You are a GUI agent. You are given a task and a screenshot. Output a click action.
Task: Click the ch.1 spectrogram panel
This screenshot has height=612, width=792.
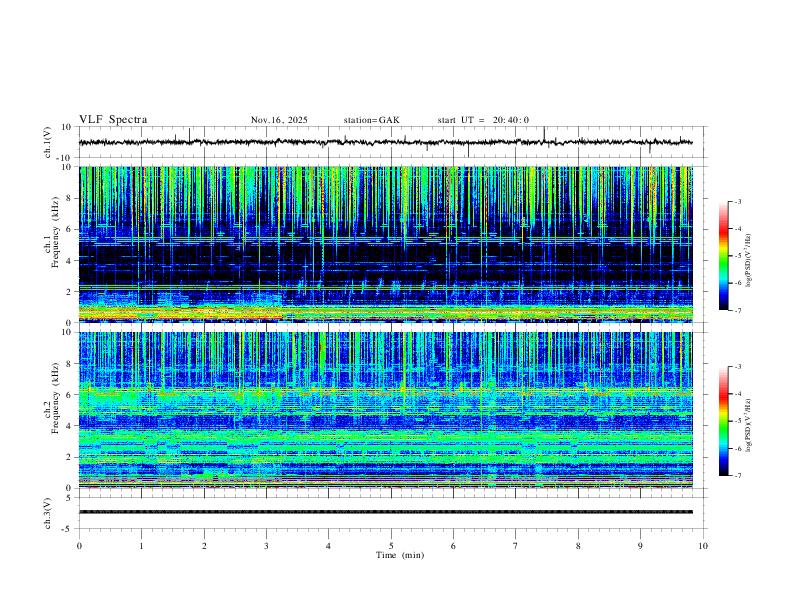point(386,244)
